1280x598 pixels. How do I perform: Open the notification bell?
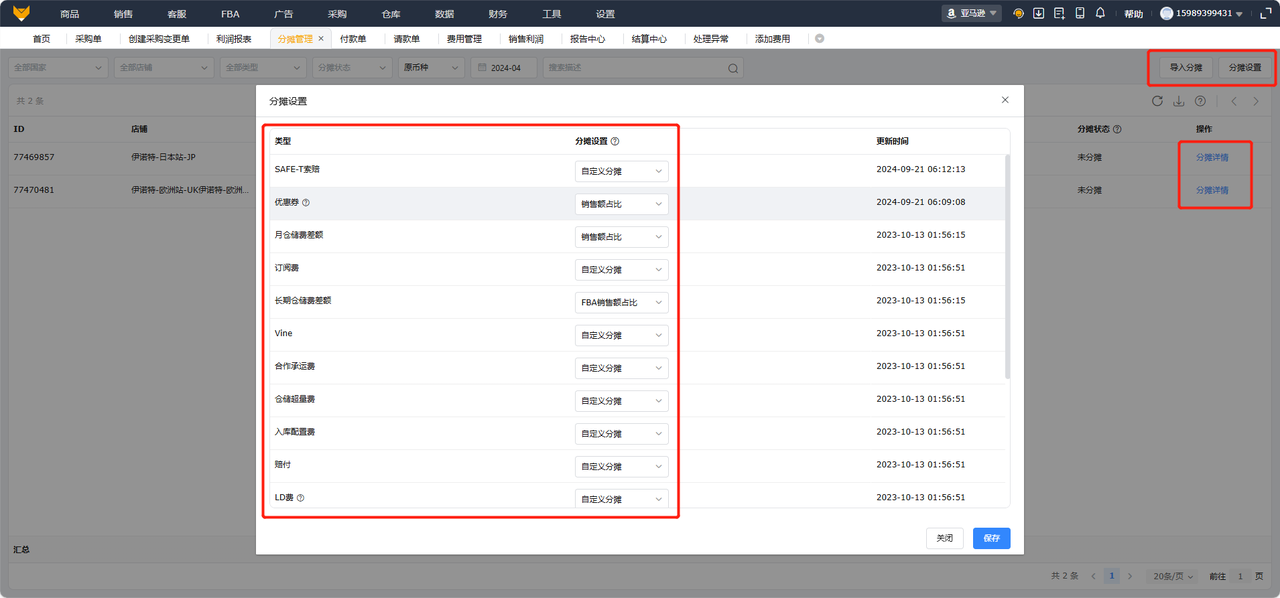point(1100,14)
